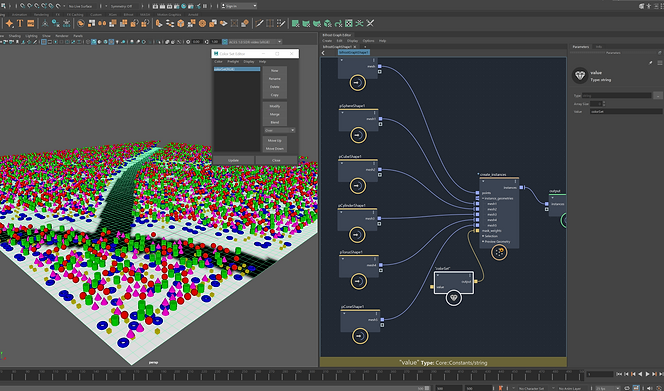Click the Delete color set button
Screen dimensions: 664x391
point(274,87)
